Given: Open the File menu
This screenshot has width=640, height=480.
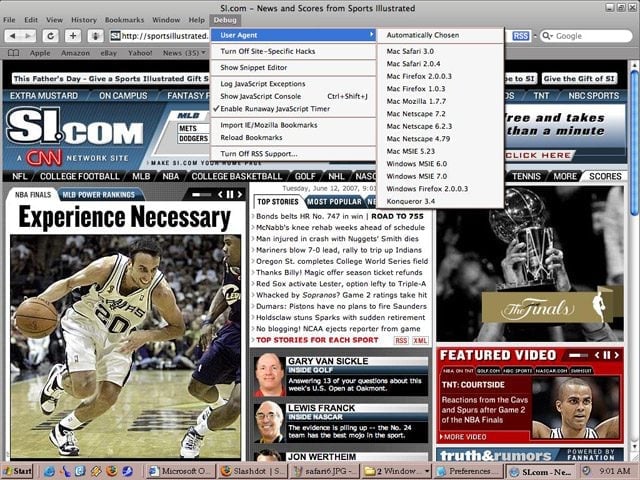Looking at the screenshot, I should 9,20.
